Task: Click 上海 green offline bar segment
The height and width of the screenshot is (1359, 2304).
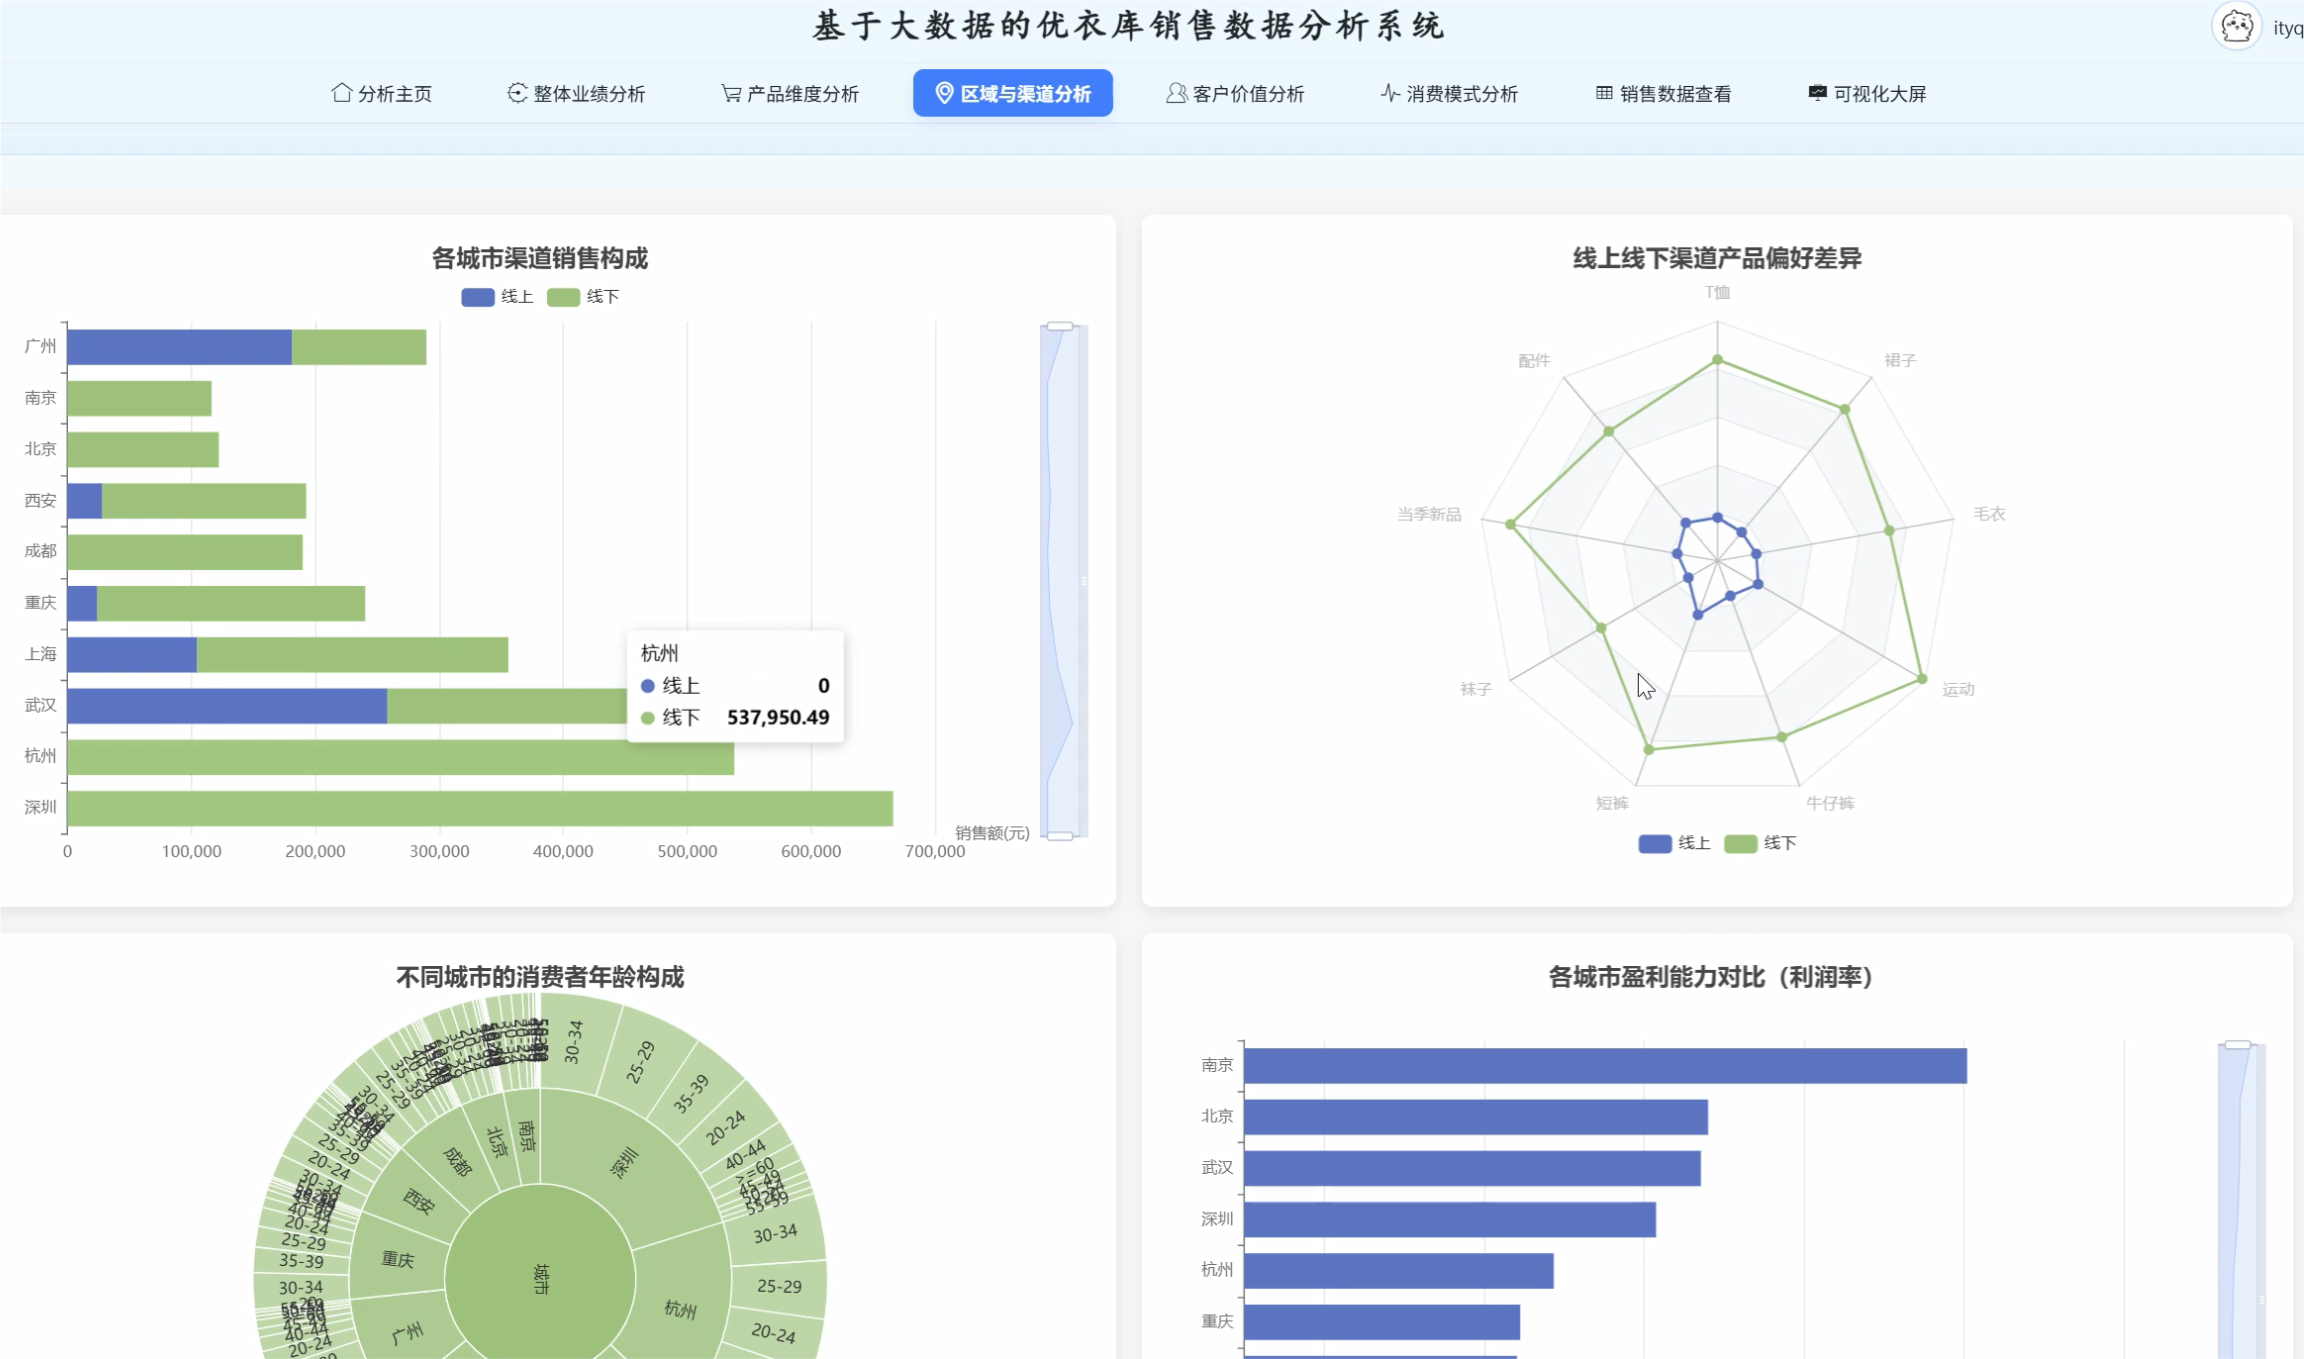Action: pos(352,655)
